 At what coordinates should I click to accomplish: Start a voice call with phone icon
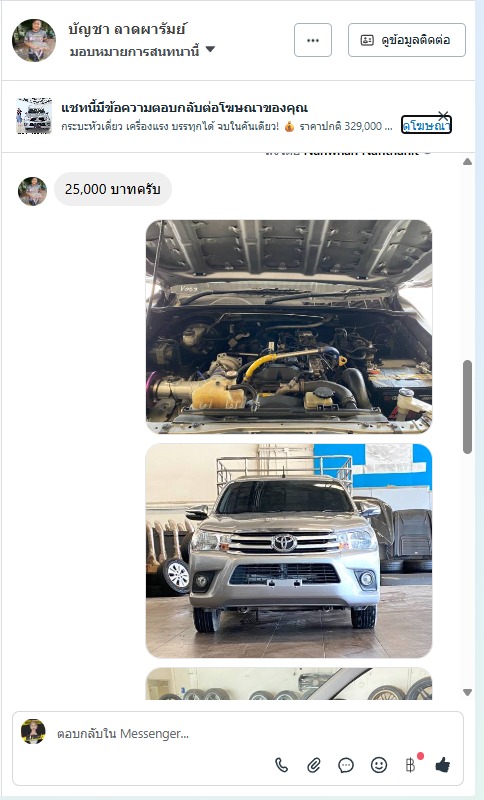(x=282, y=765)
